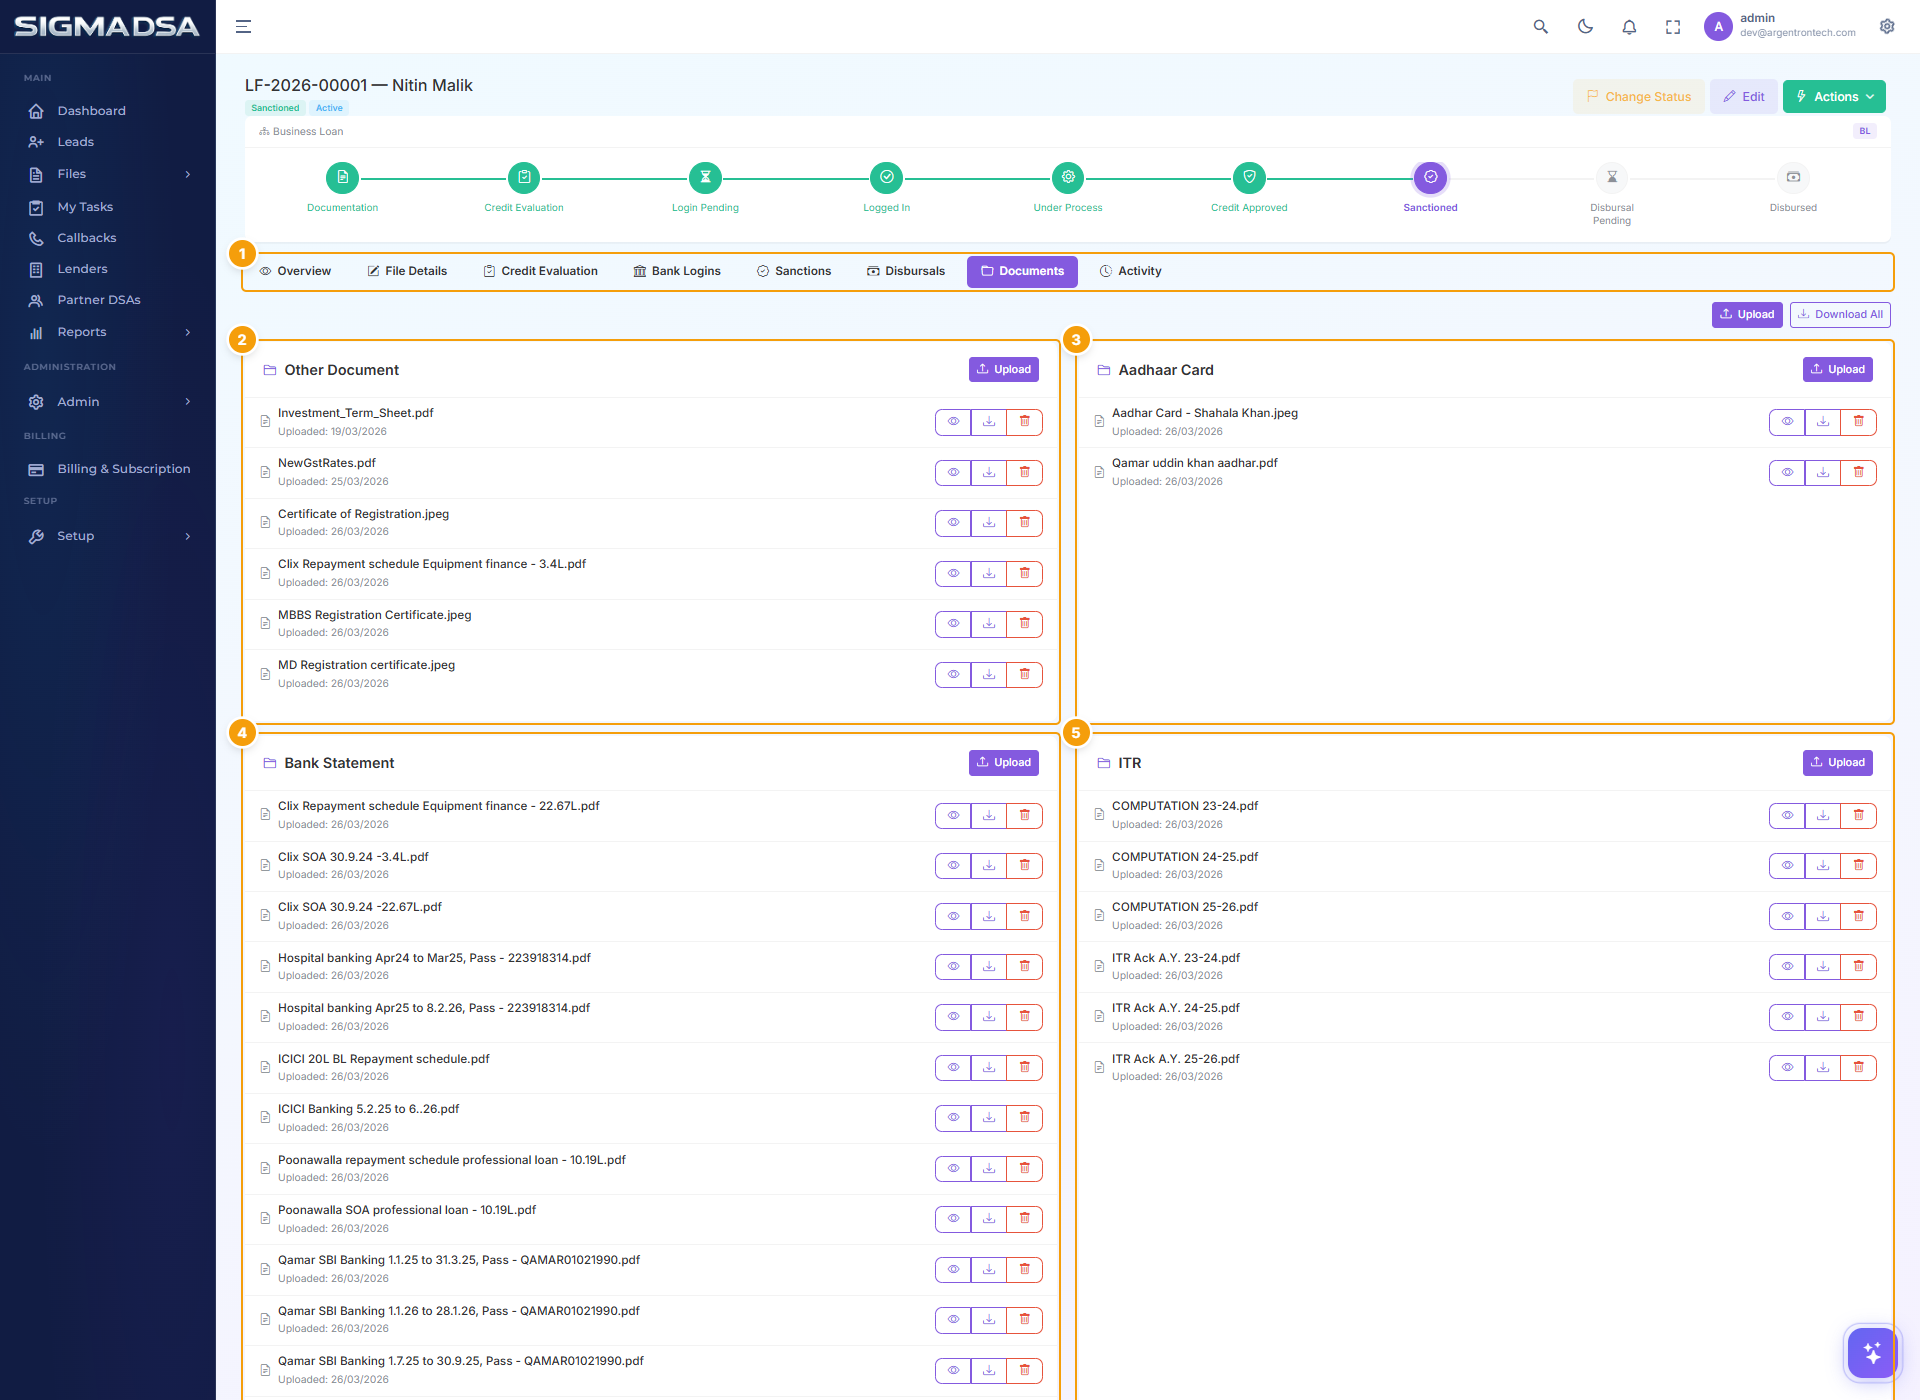Upload to Other Document section
This screenshot has height=1400, width=1920.
[x=1004, y=370]
